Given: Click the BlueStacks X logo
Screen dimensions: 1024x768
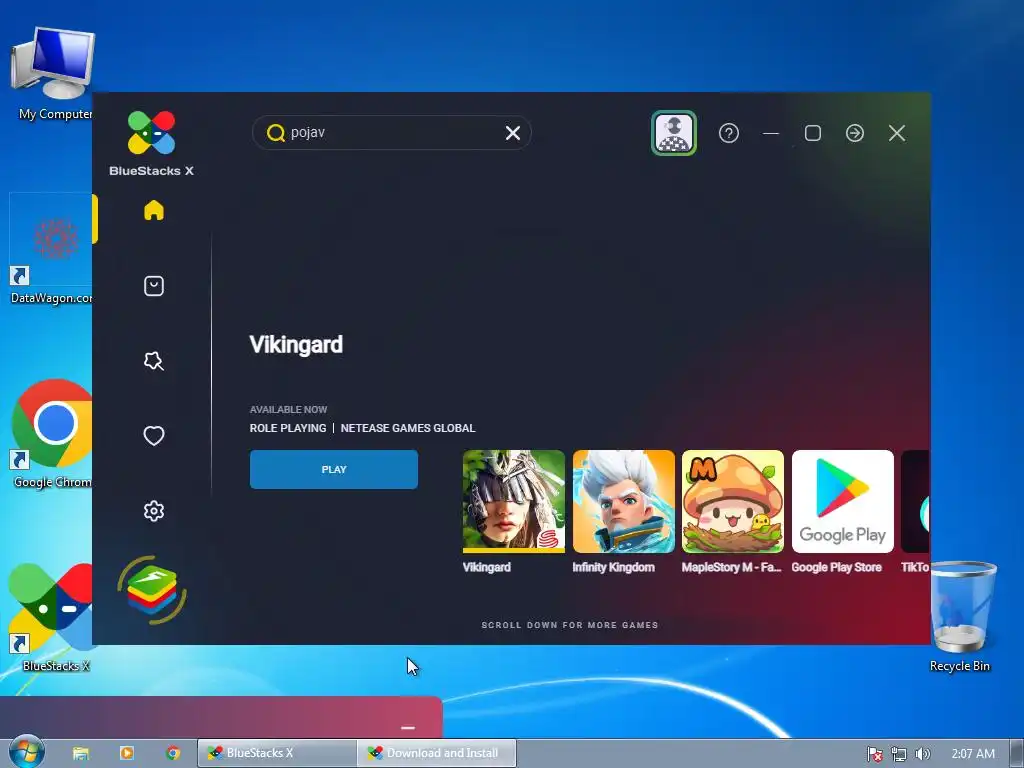Looking at the screenshot, I should 152,143.
